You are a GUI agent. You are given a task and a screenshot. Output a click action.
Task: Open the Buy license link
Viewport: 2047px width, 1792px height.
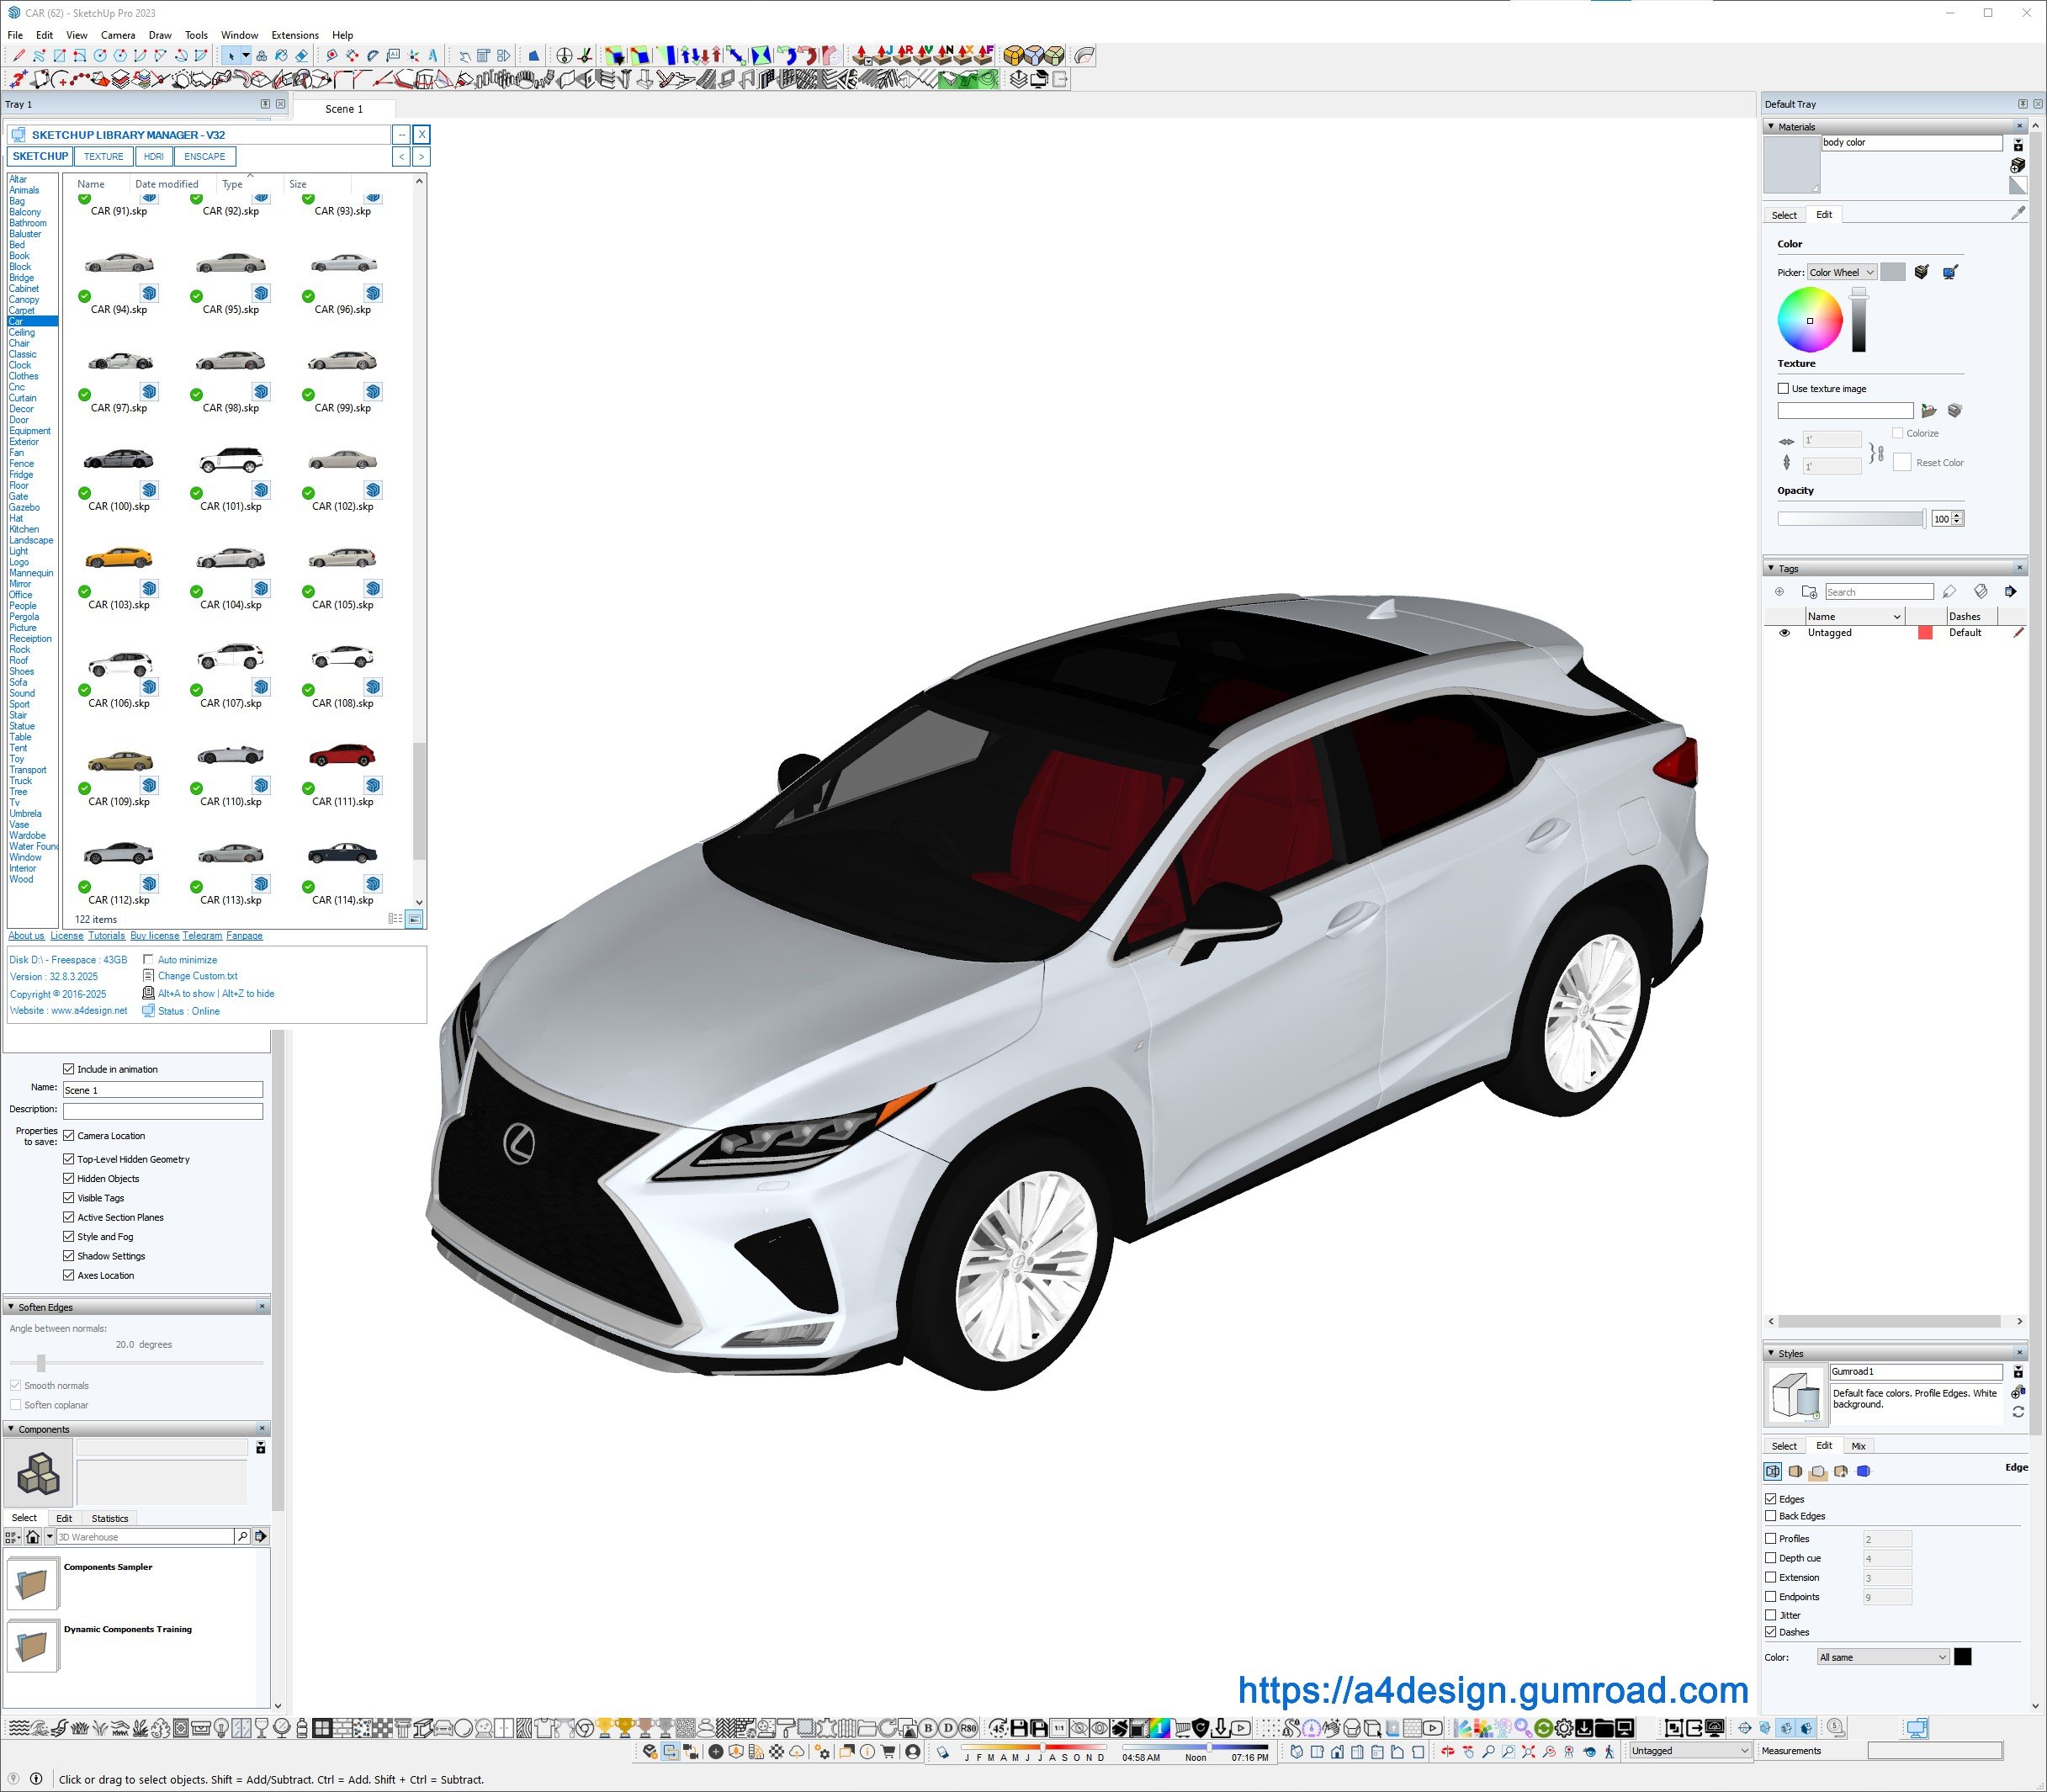click(x=154, y=936)
